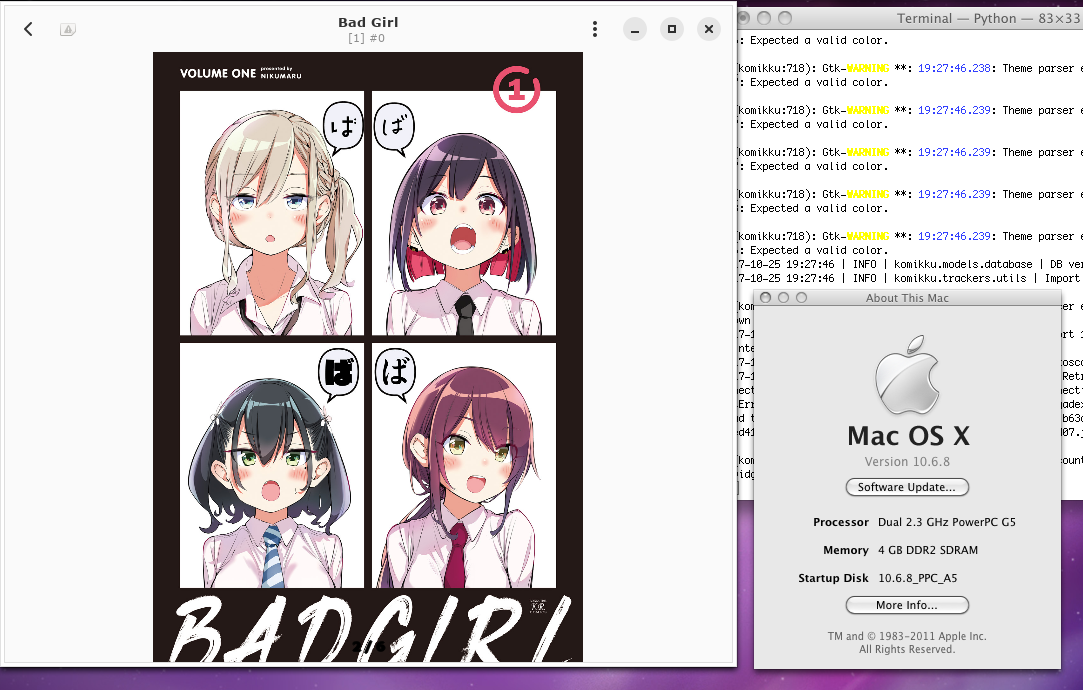
Task: Close the About This Mac window
Action: [x=764, y=297]
